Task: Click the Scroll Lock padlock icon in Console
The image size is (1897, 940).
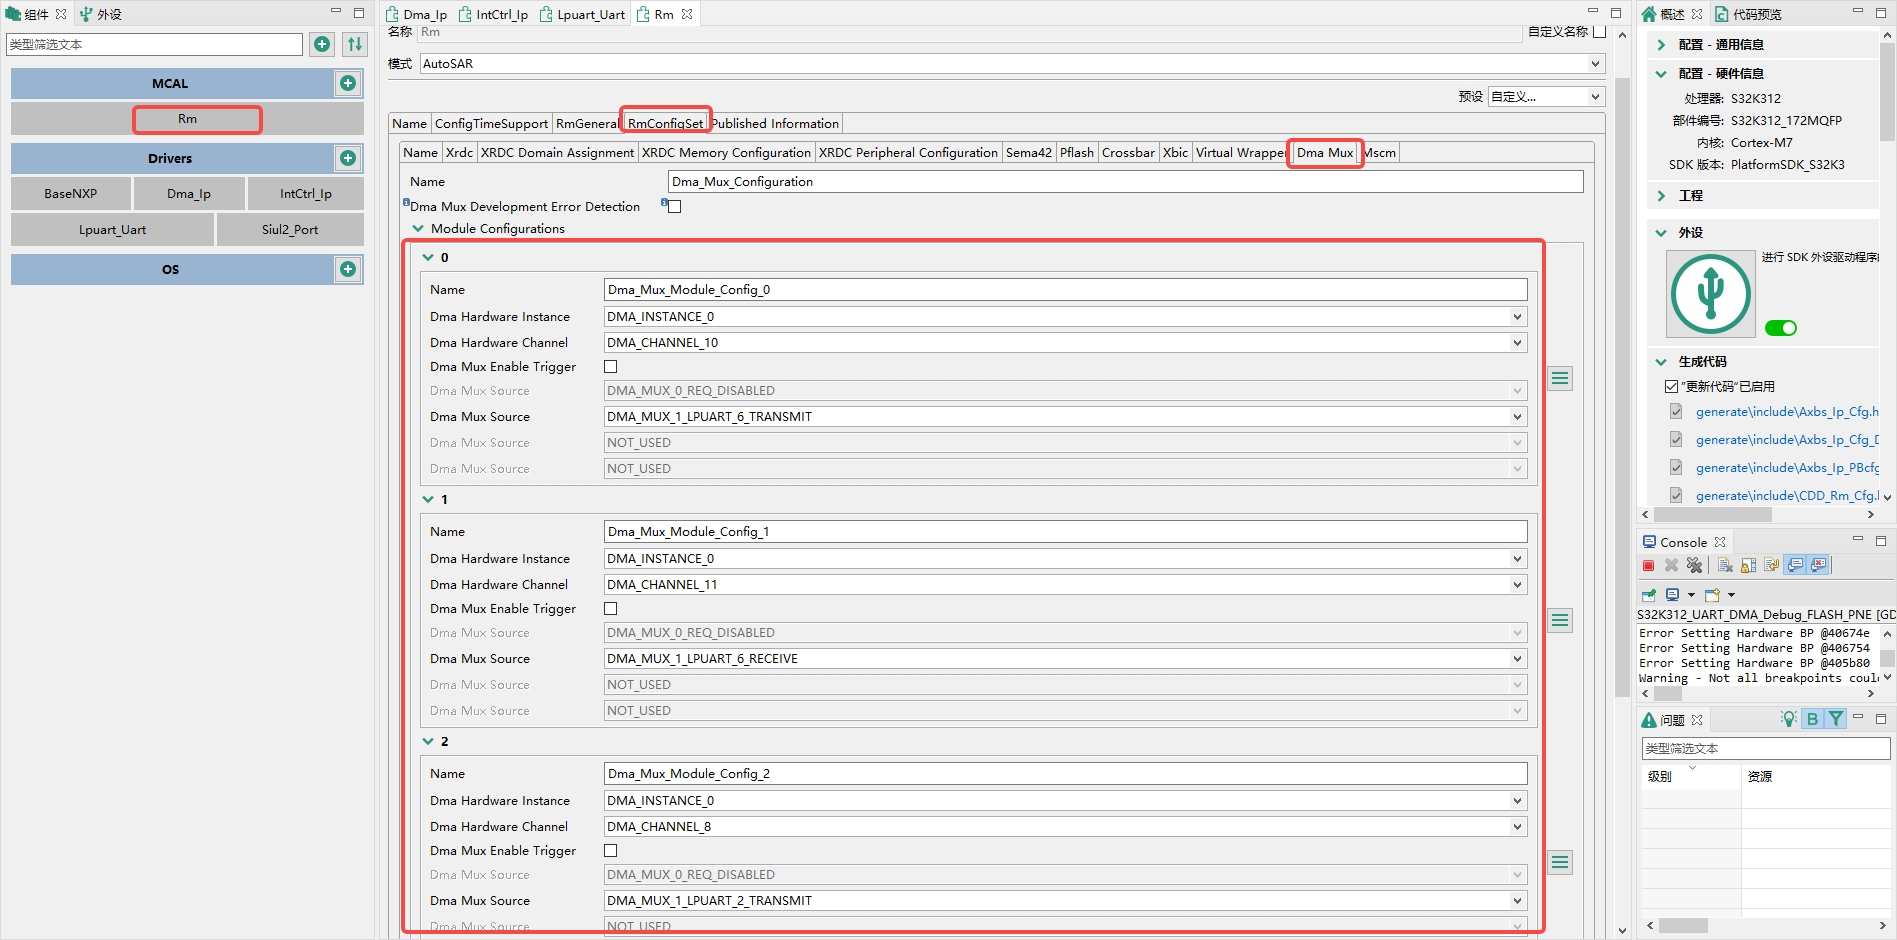Action: click(1747, 565)
